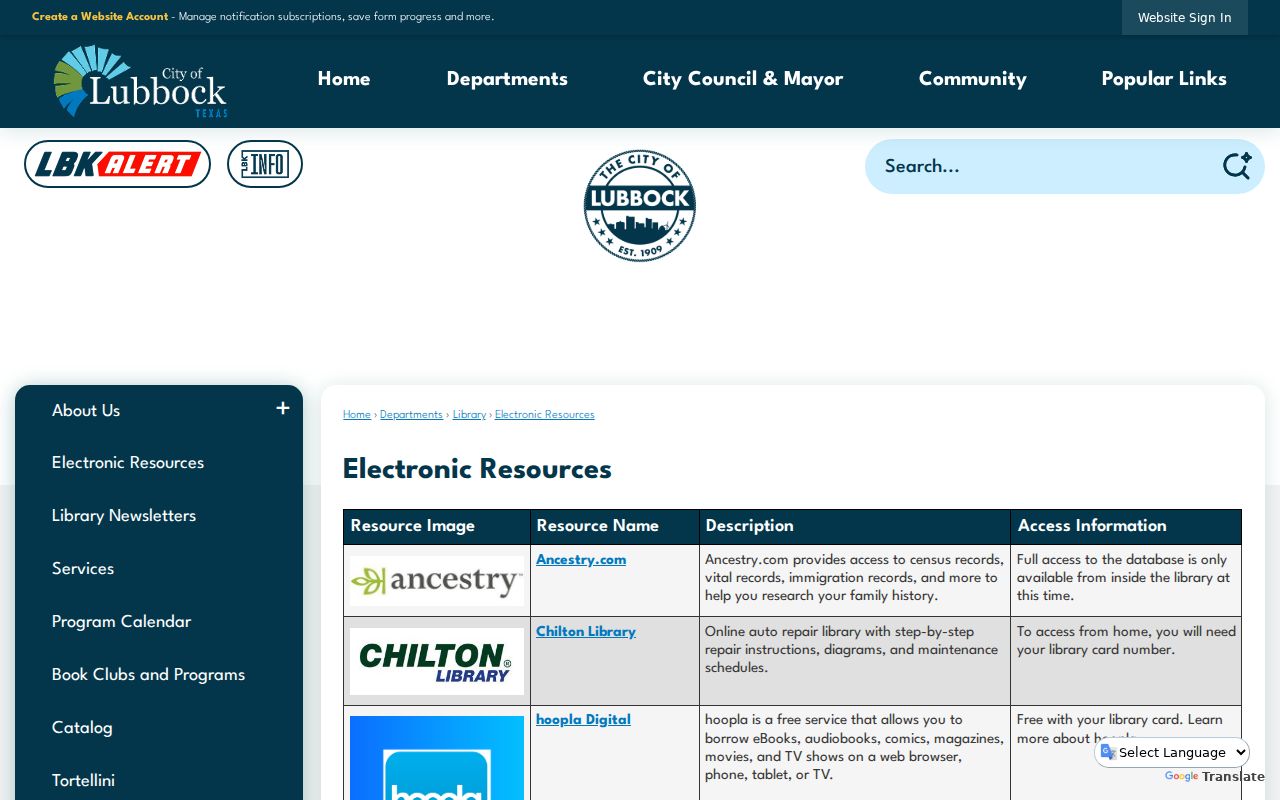Click the City of Lubbock Texas logo

point(140,81)
